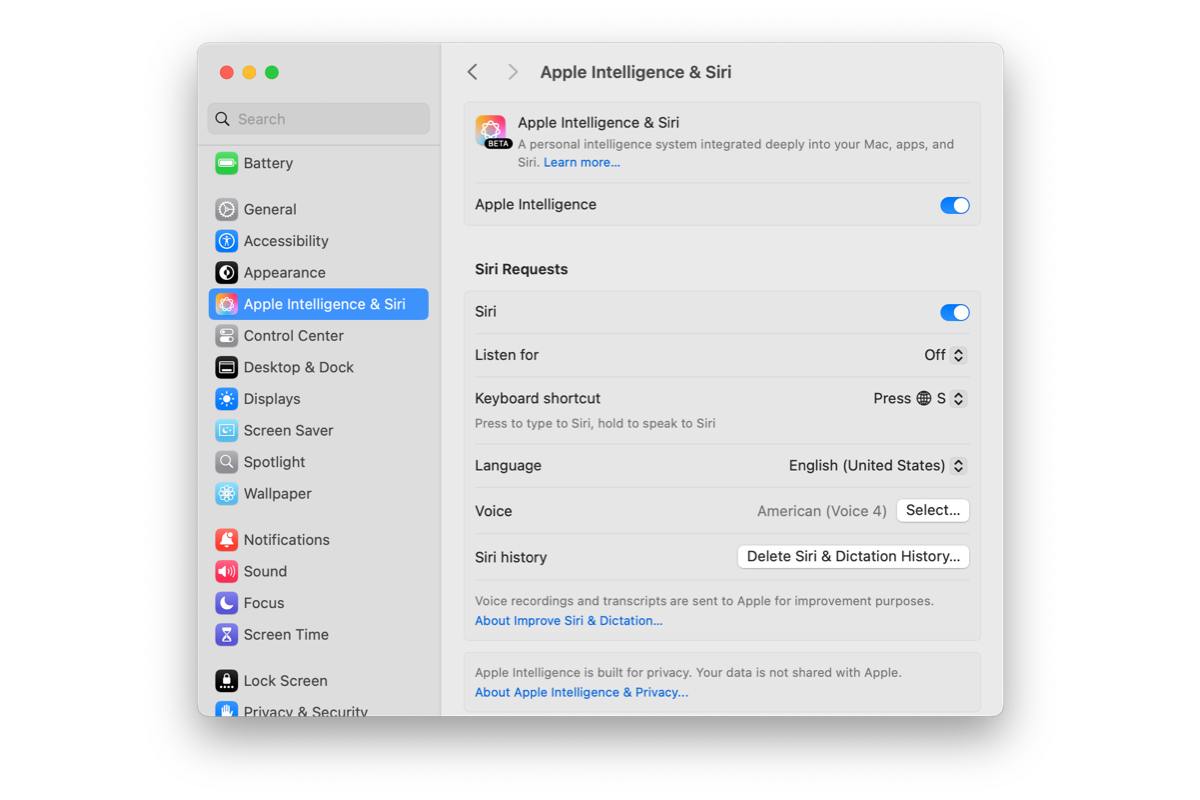Select Spotlight in the sidebar

(x=318, y=462)
